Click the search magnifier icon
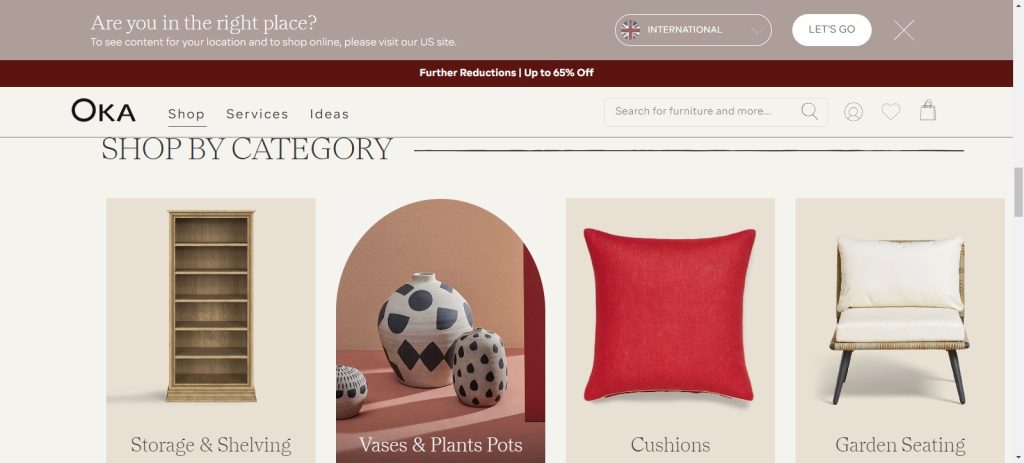 tap(809, 112)
